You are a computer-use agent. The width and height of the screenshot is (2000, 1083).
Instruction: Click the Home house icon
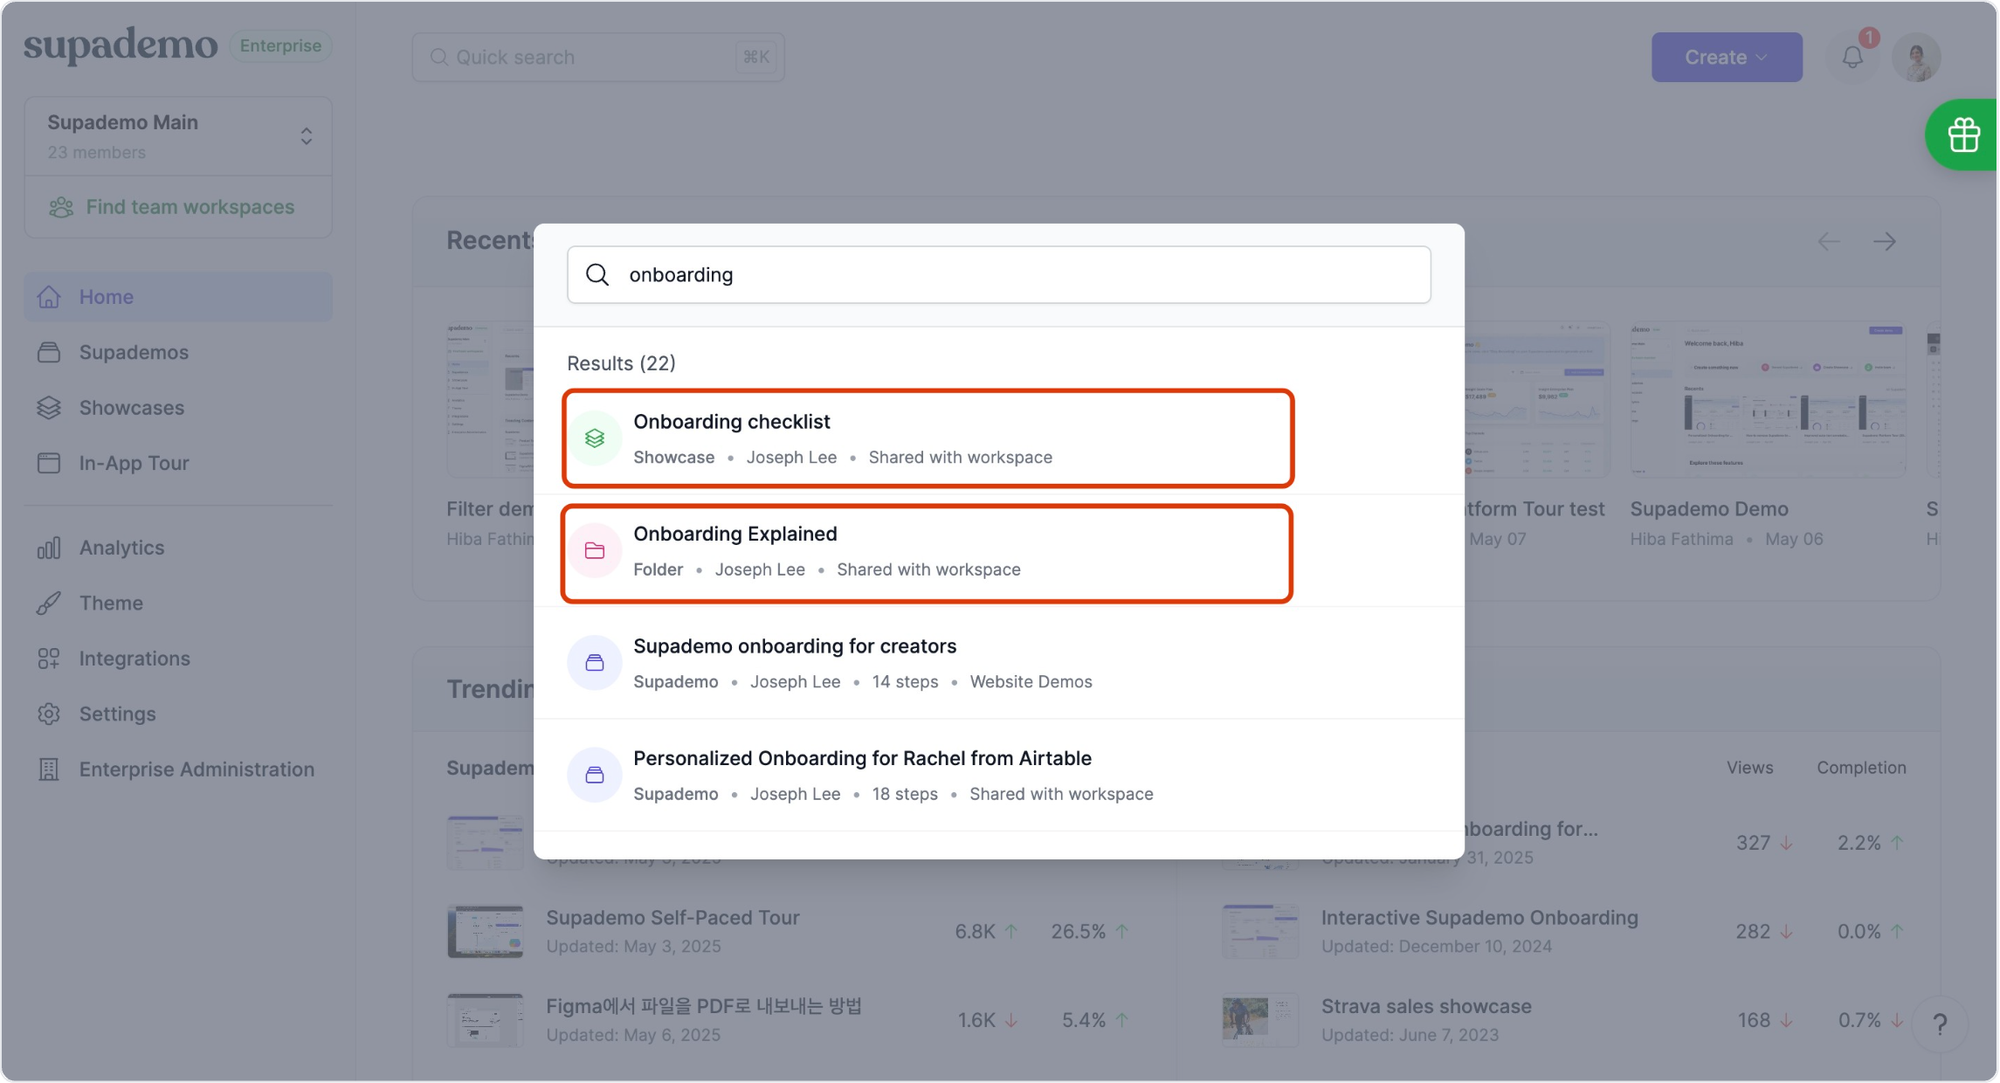click(x=49, y=297)
